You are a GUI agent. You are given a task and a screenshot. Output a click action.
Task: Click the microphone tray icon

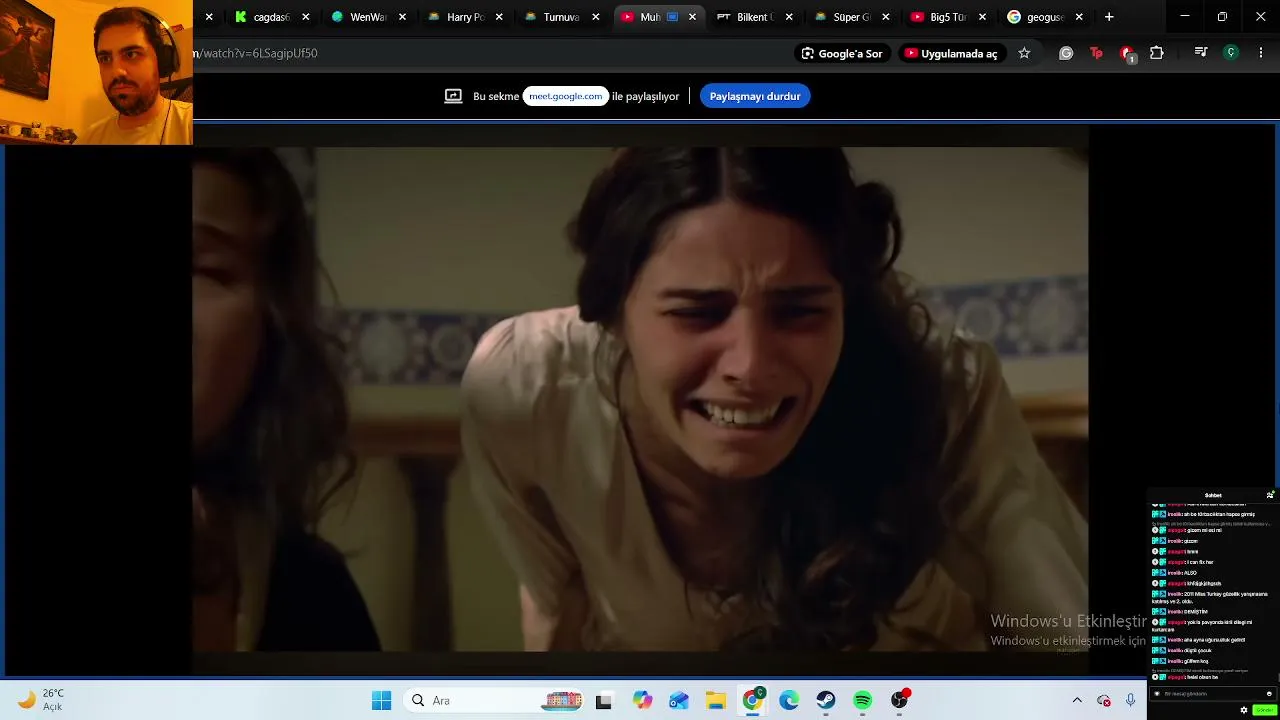point(1131,701)
